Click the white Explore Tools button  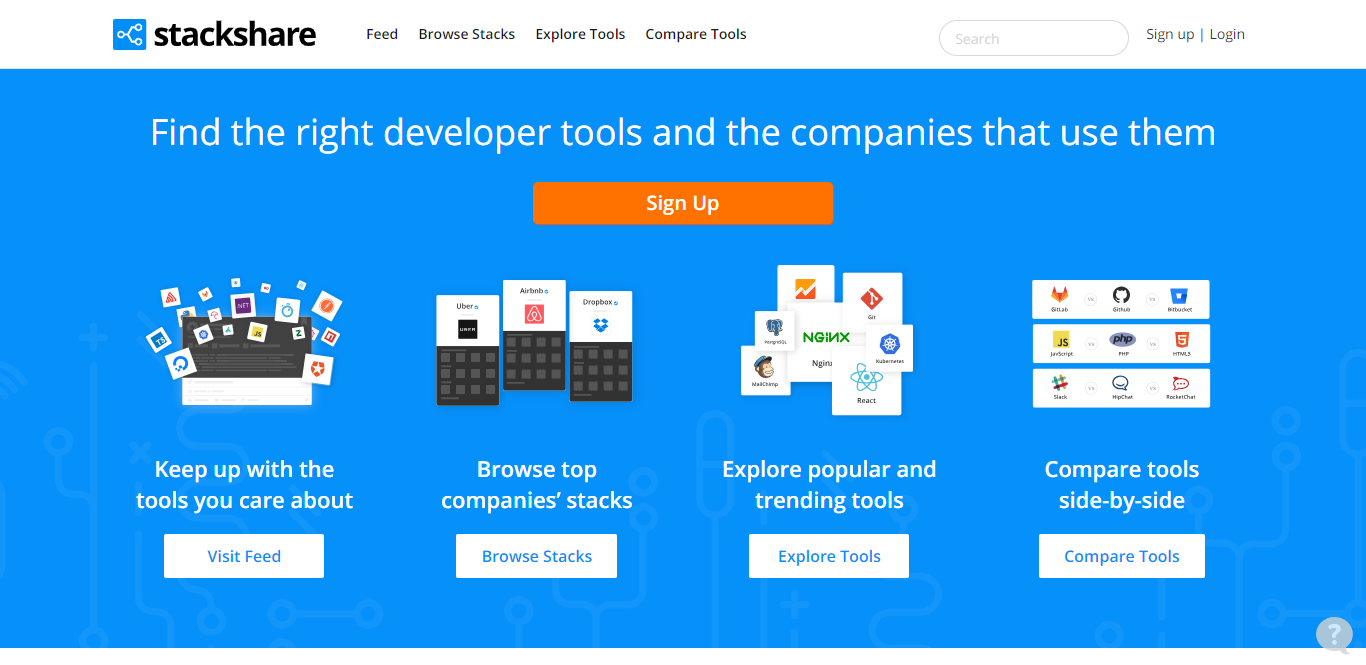point(829,556)
